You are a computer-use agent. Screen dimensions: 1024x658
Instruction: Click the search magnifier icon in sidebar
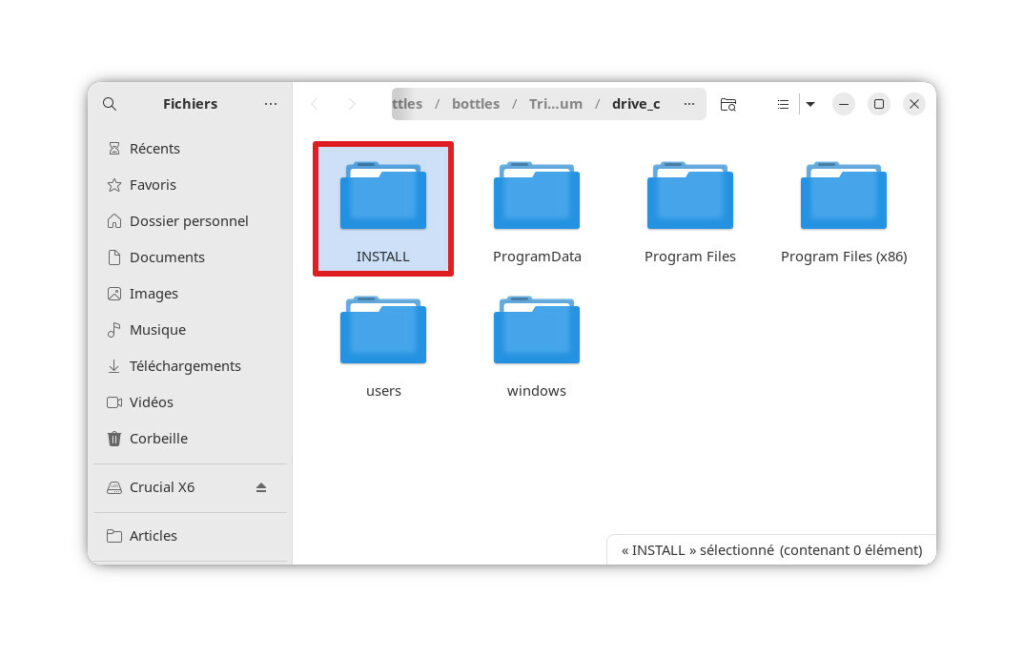coord(110,104)
